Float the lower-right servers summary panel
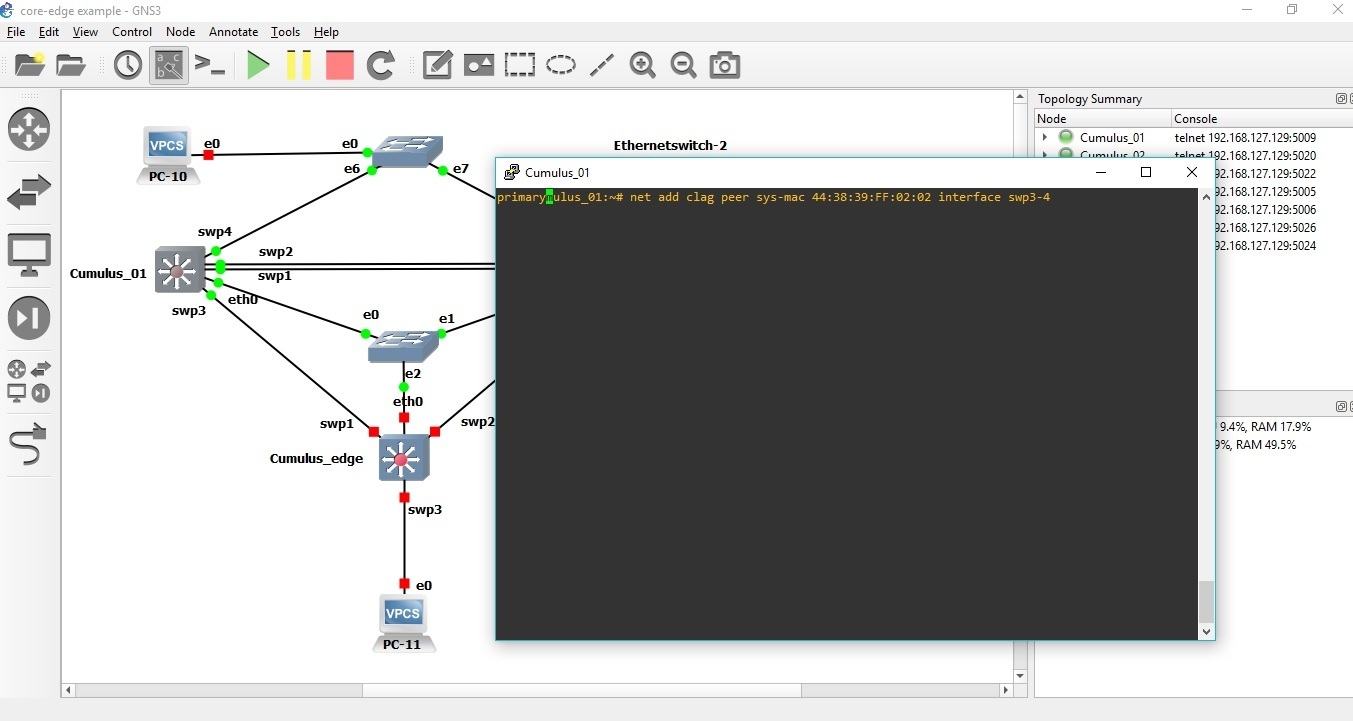 coord(1341,406)
